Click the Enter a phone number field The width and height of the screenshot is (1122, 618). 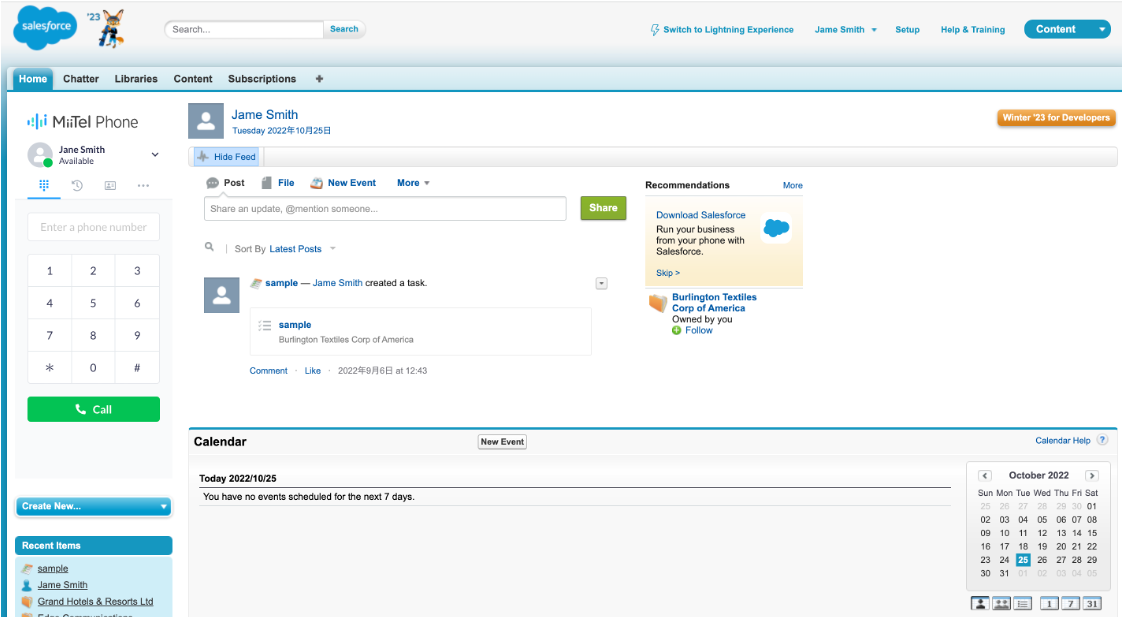tap(94, 227)
